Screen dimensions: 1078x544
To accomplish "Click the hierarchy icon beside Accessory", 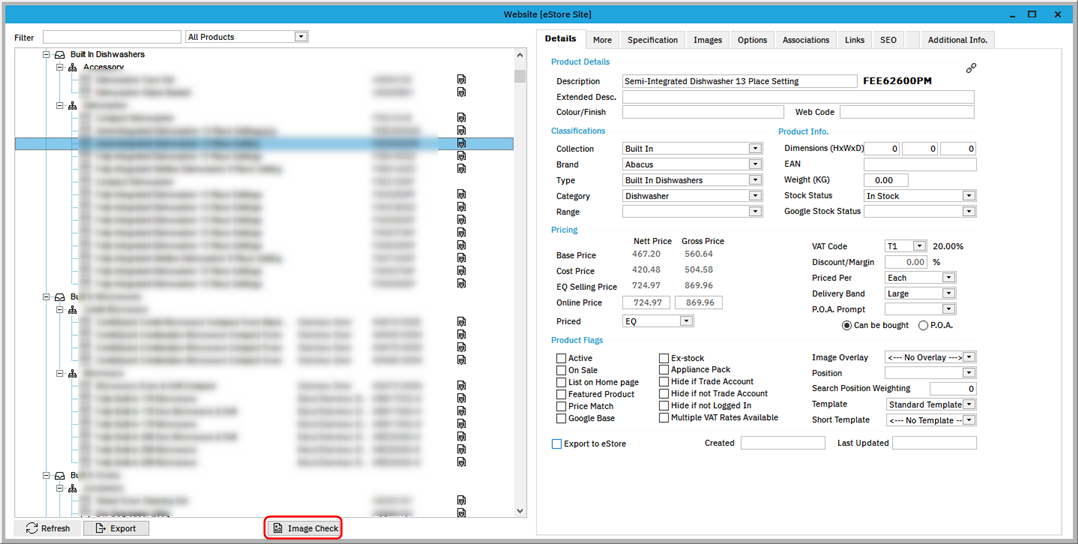I will coord(74,67).
